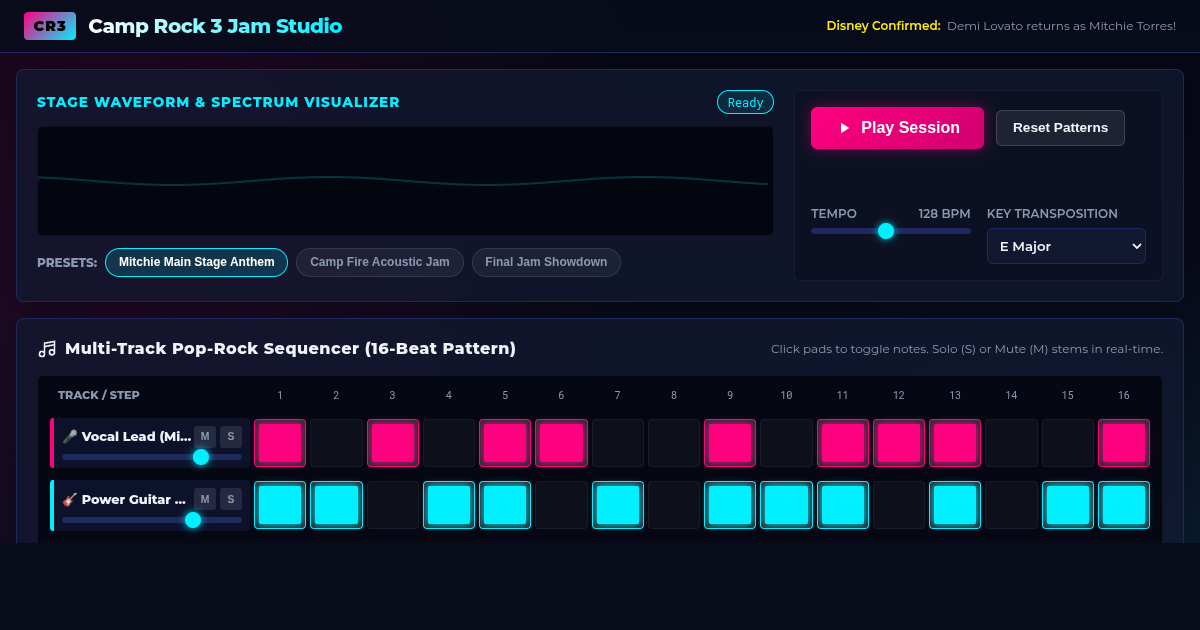Enable Power Guitar pad at step 14
Viewport: 1200px width, 630px height.
(x=1011, y=505)
